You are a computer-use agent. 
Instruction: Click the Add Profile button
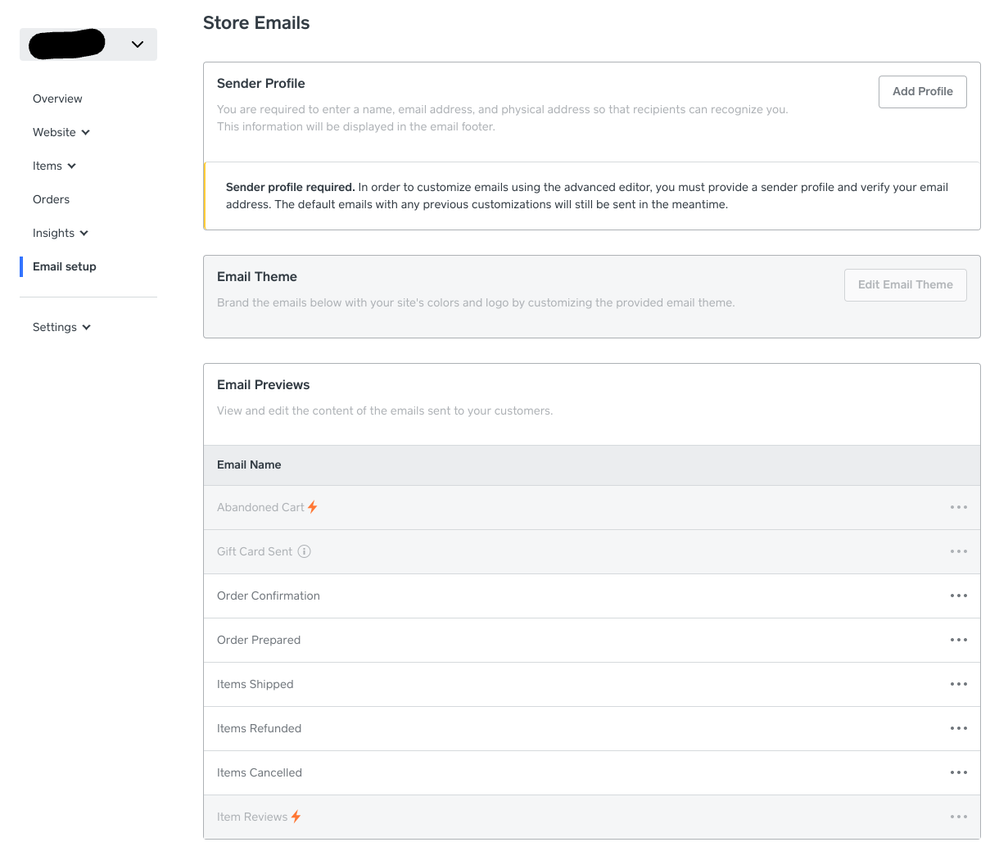pos(922,91)
